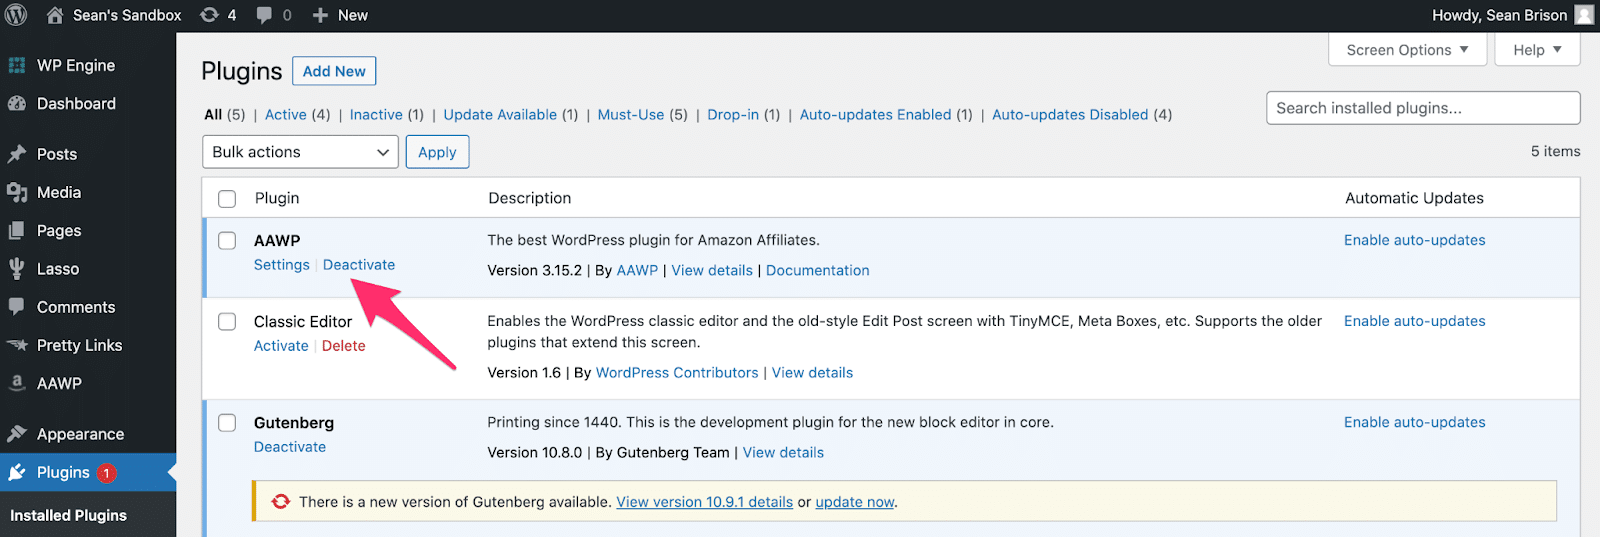The height and width of the screenshot is (537, 1600).
Task: Click the Apply bulk action button
Action: click(437, 152)
